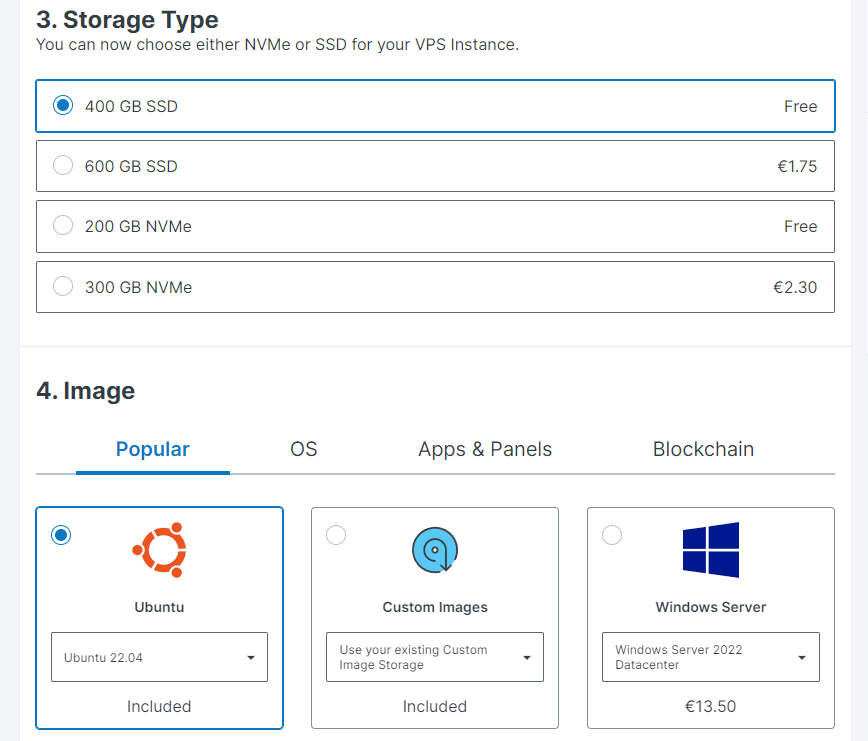The height and width of the screenshot is (741, 868).
Task: Choose the Custom Images radio button
Action: click(337, 536)
